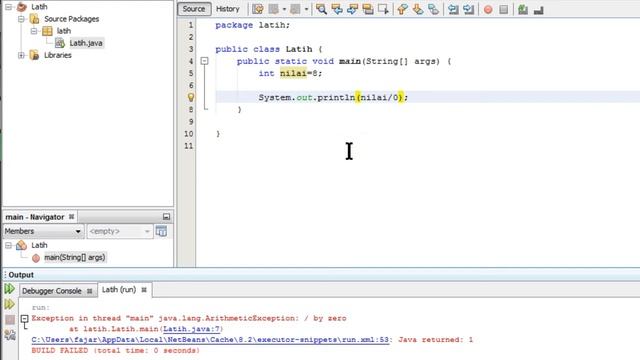Click Shift Line Right icon

[469, 9]
